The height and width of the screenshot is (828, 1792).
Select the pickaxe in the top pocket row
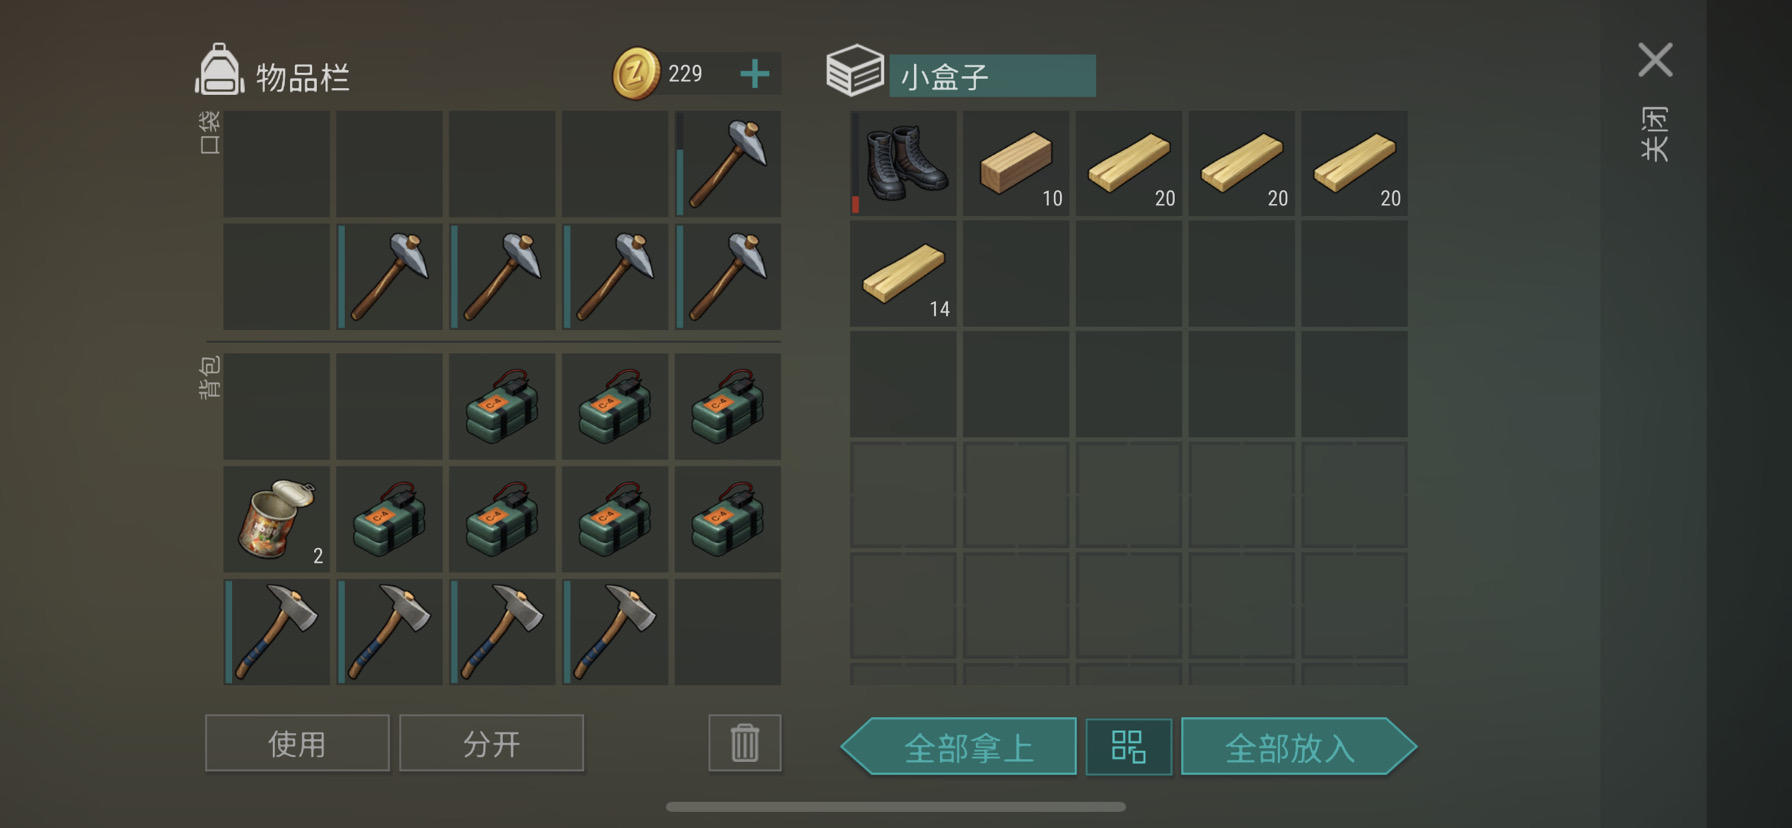click(x=728, y=163)
